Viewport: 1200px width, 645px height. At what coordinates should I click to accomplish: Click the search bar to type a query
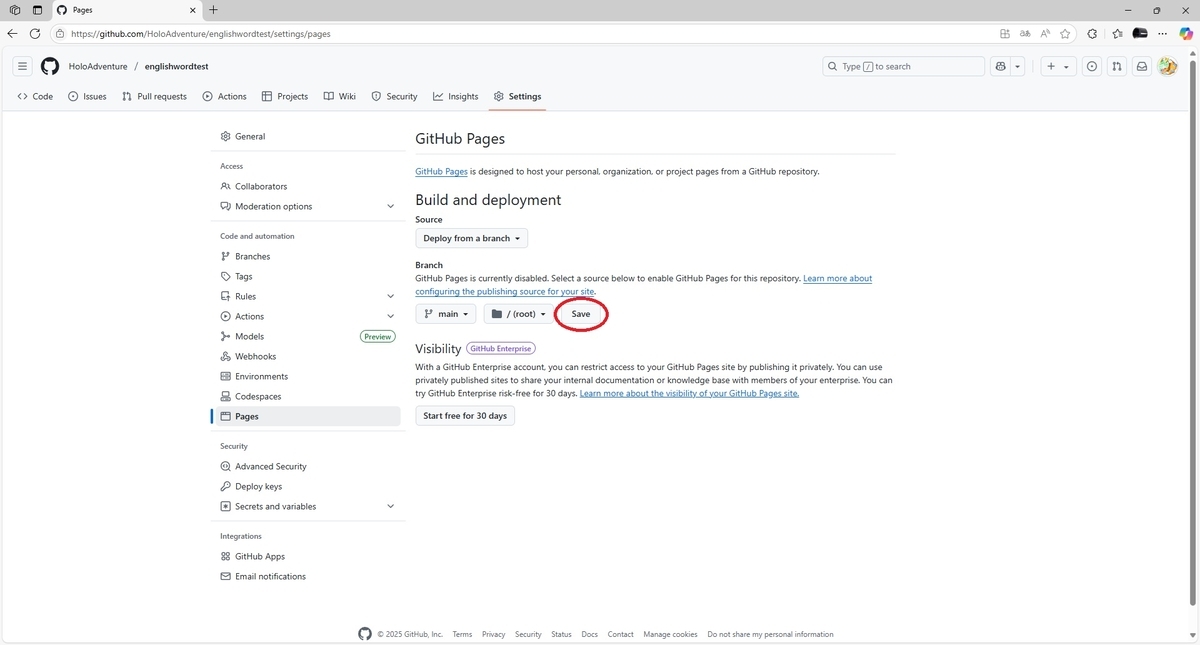click(x=900, y=66)
